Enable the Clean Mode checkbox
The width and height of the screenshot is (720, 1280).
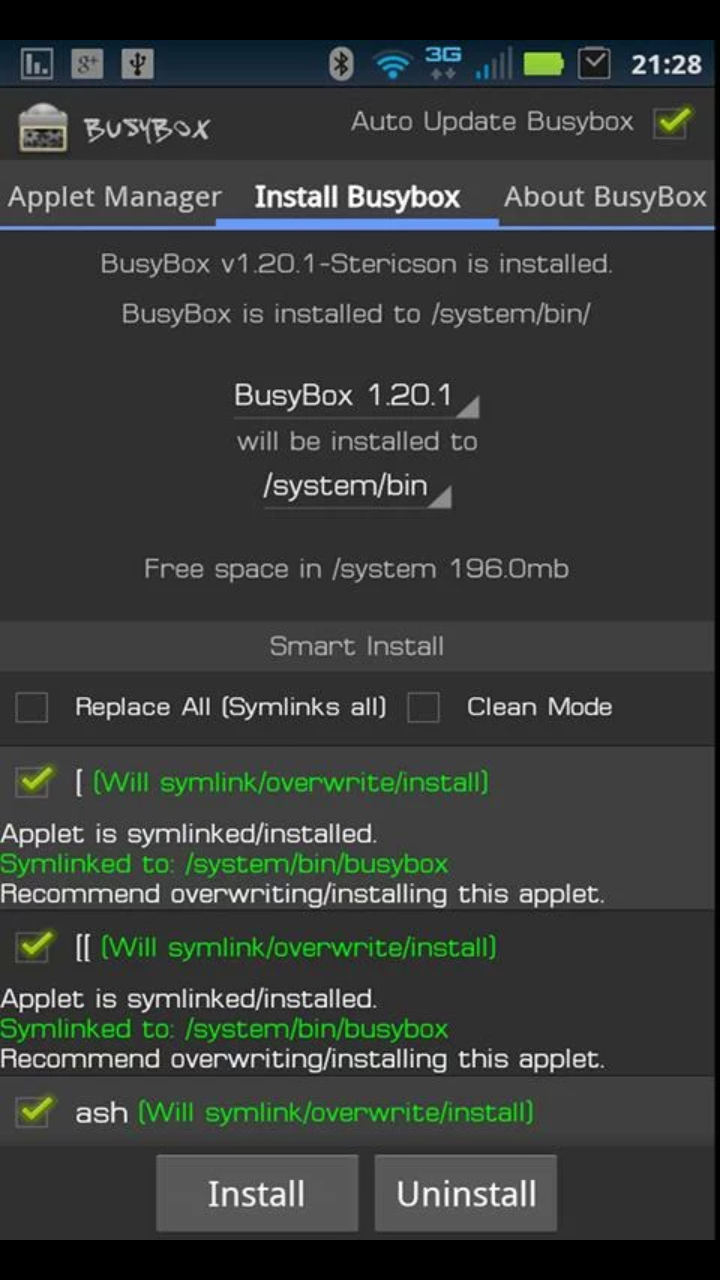click(423, 708)
